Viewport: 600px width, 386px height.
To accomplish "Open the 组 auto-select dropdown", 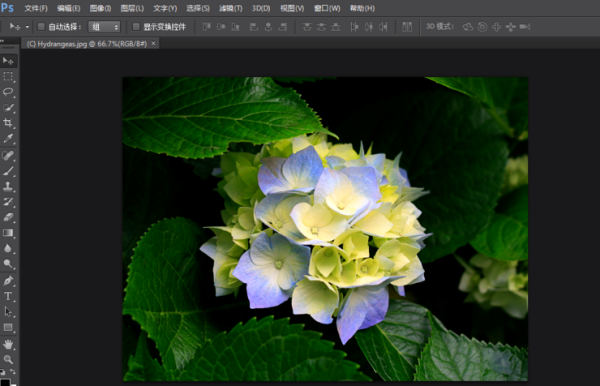I will coord(104,27).
